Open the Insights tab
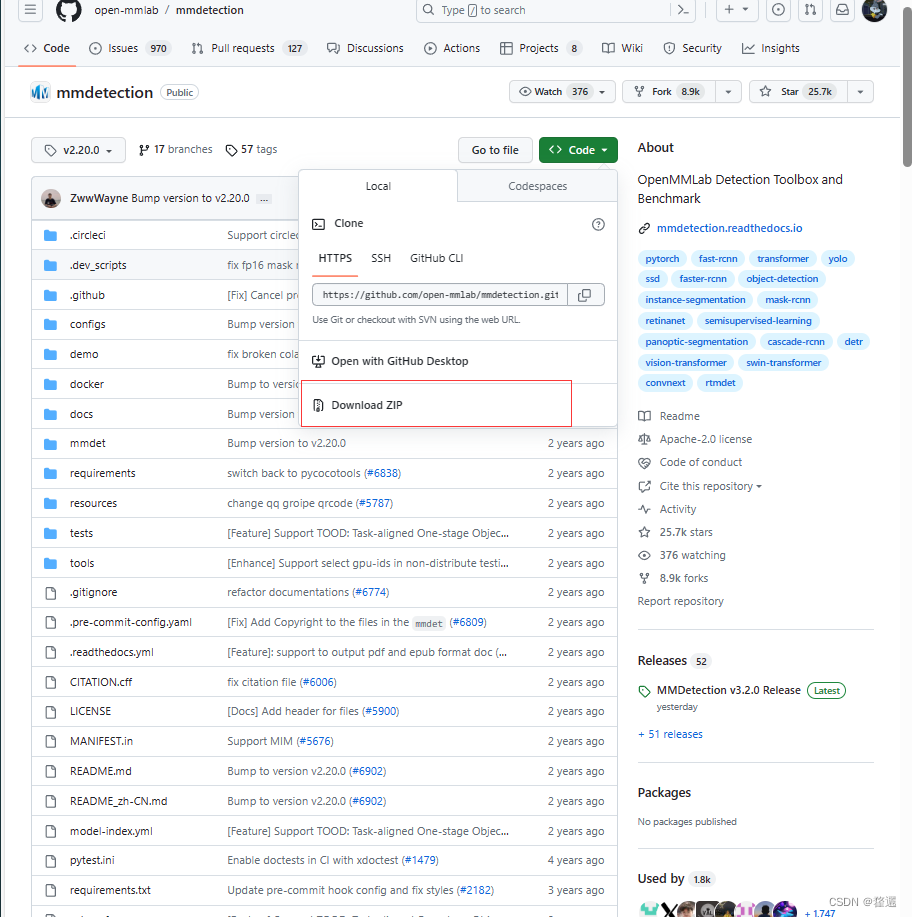The width and height of the screenshot is (912, 917). tap(770, 48)
